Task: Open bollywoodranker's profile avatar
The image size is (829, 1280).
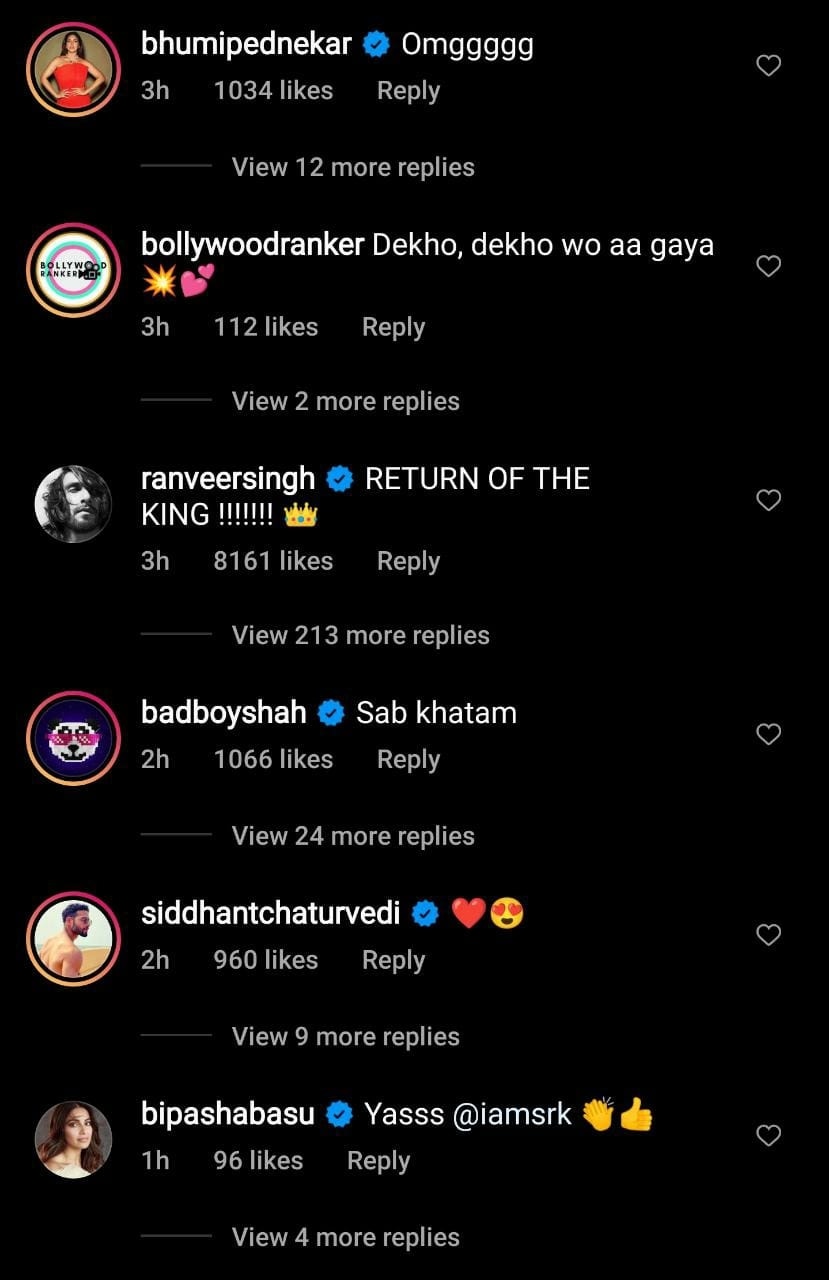Action: [x=73, y=270]
